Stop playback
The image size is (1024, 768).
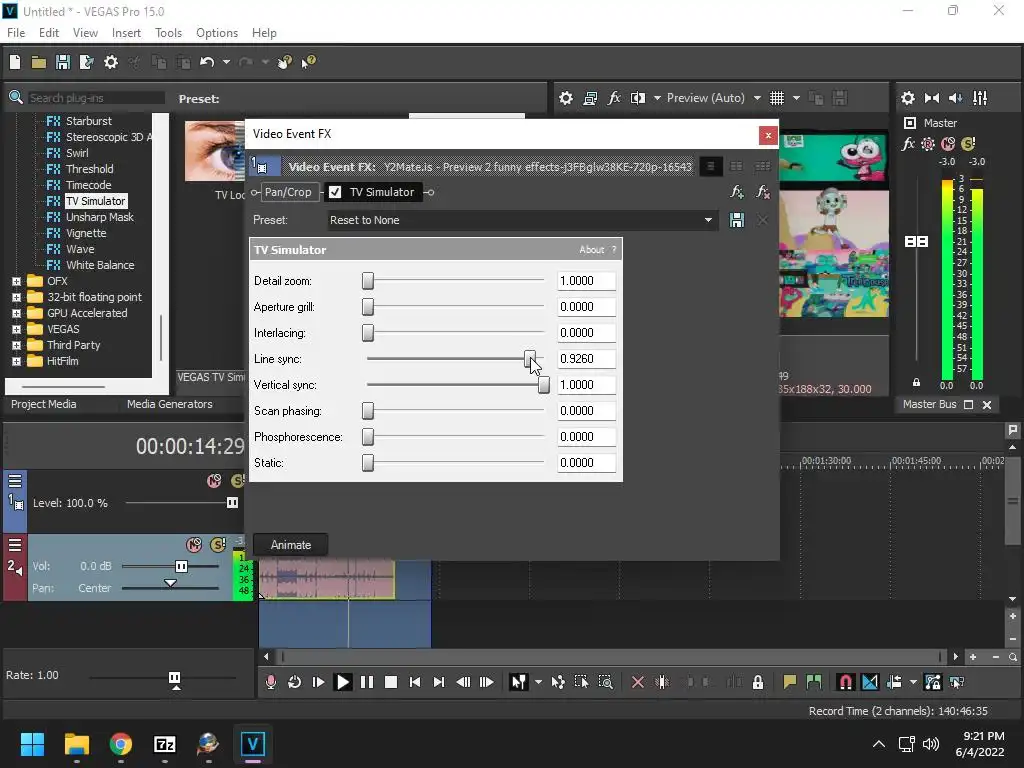pyautogui.click(x=391, y=682)
